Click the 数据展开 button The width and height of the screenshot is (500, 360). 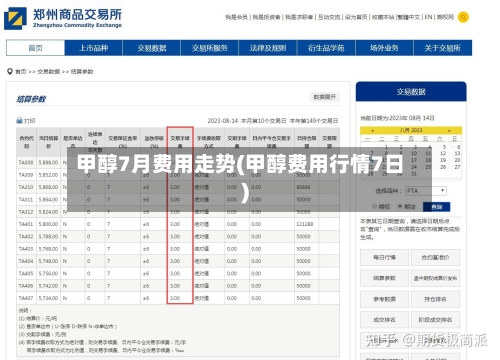(325, 97)
